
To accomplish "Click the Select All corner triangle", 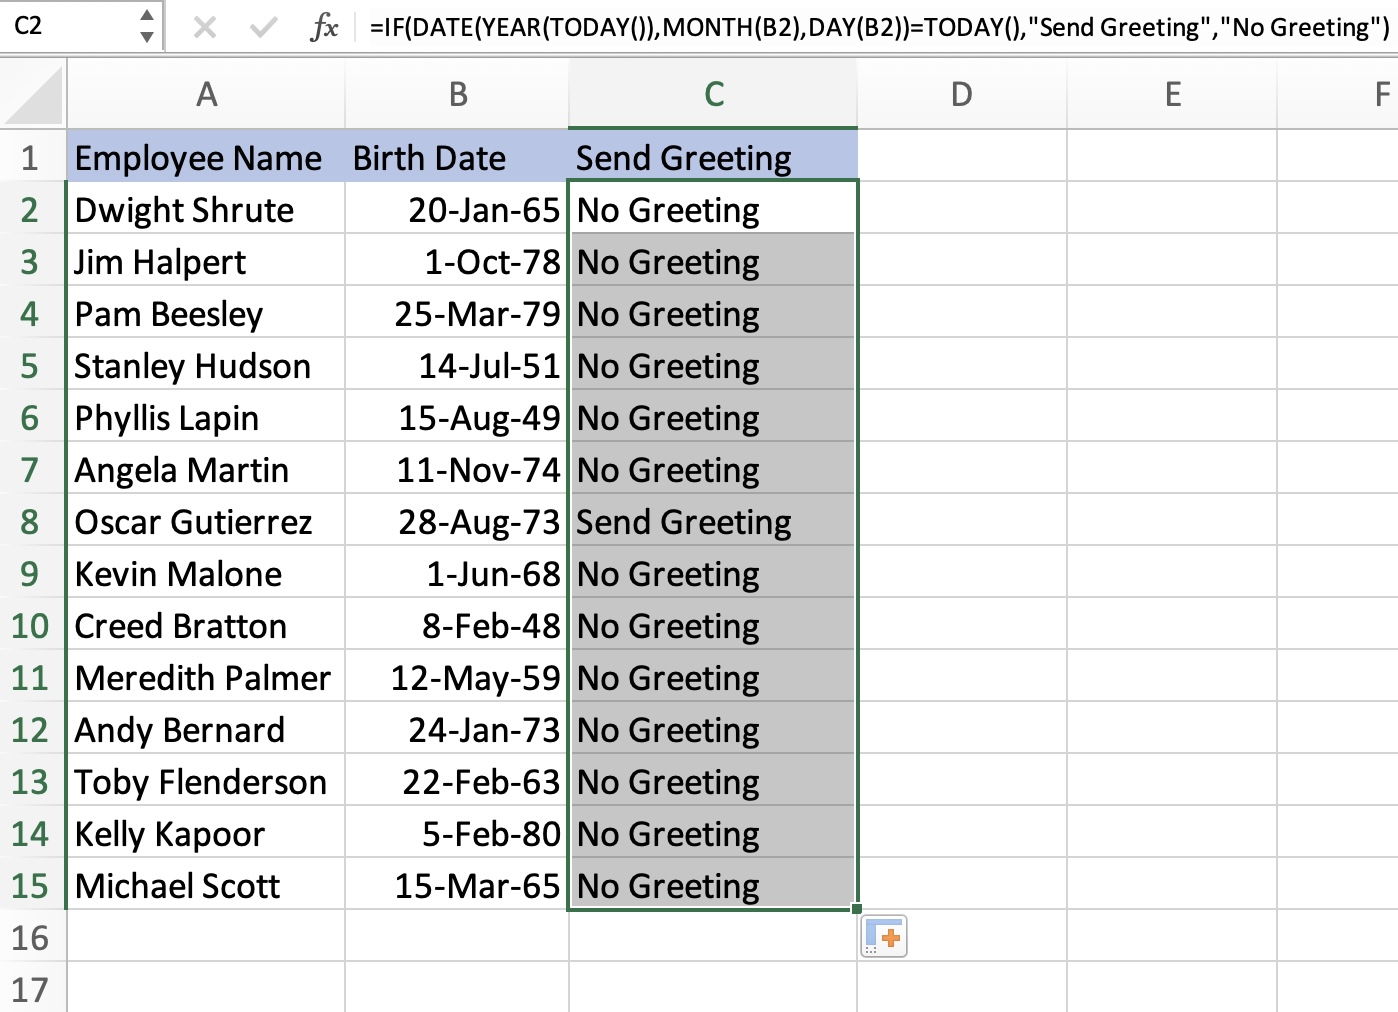I will pyautogui.click(x=34, y=96).
